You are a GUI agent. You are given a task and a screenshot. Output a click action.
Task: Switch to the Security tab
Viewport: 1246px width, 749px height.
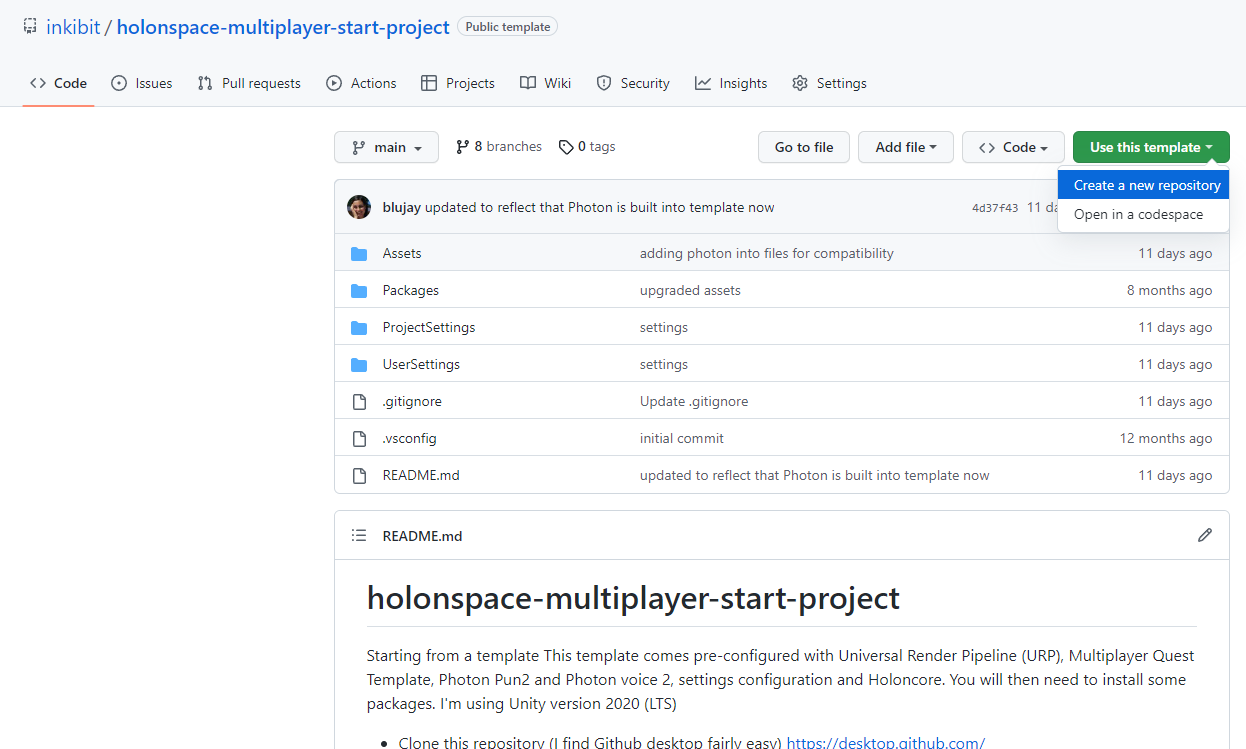(x=633, y=83)
